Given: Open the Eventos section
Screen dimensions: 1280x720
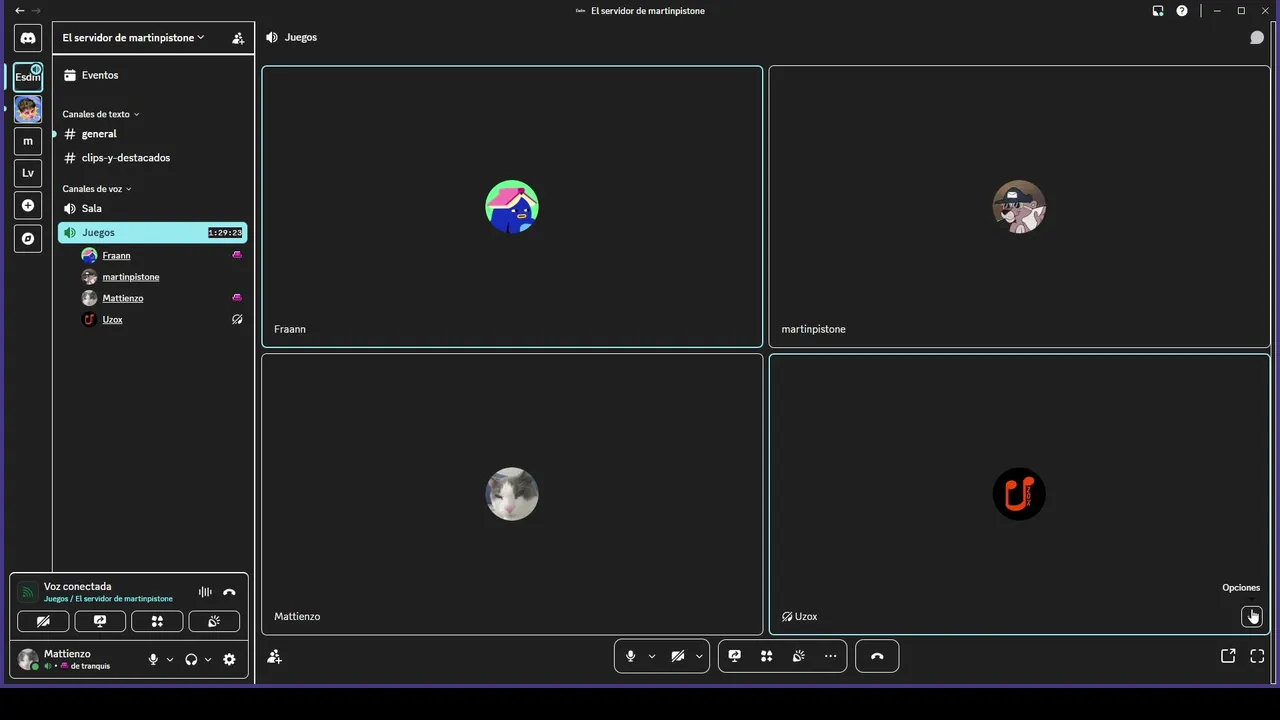Looking at the screenshot, I should click(x=152, y=75).
